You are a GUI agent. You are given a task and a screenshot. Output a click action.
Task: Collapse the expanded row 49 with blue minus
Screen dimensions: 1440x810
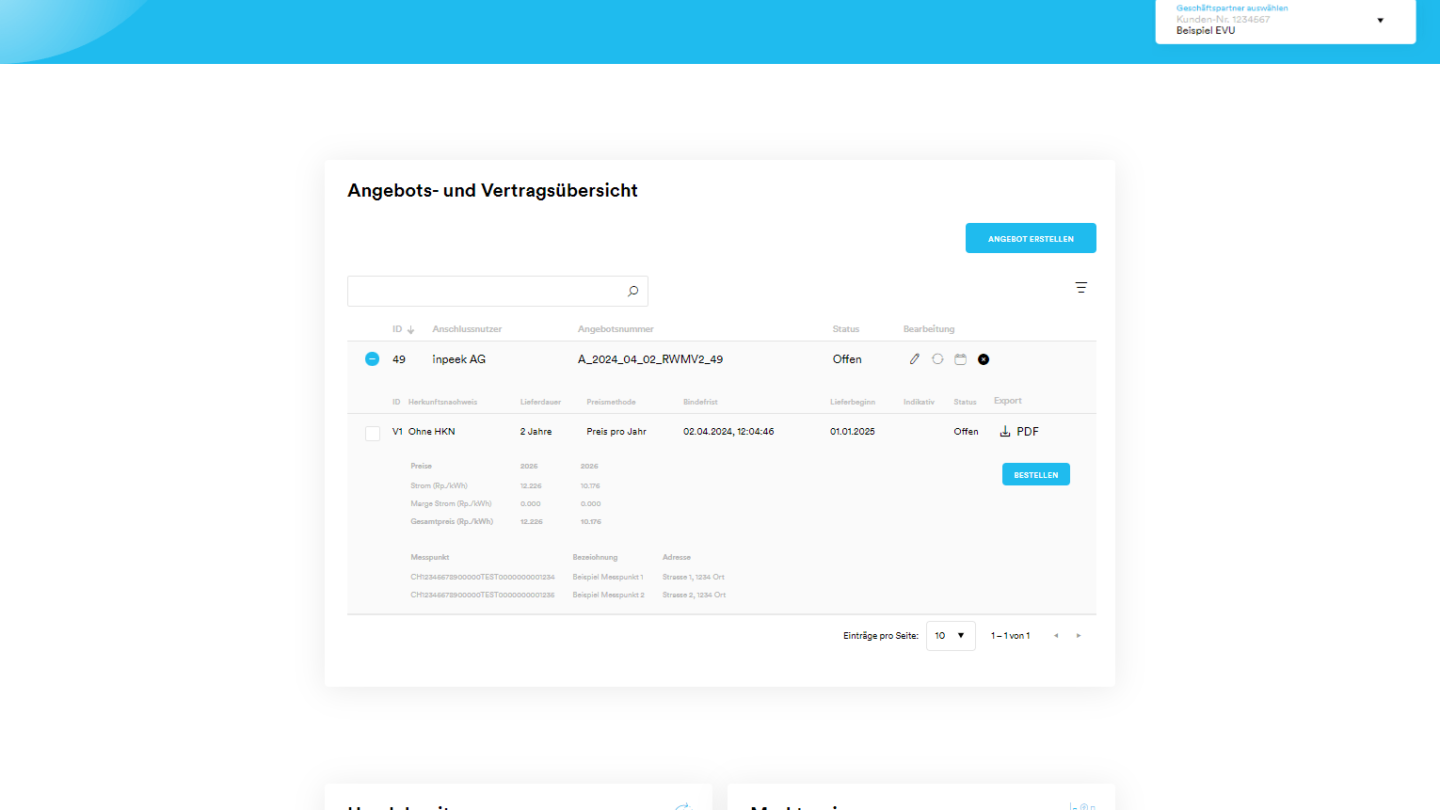point(372,359)
